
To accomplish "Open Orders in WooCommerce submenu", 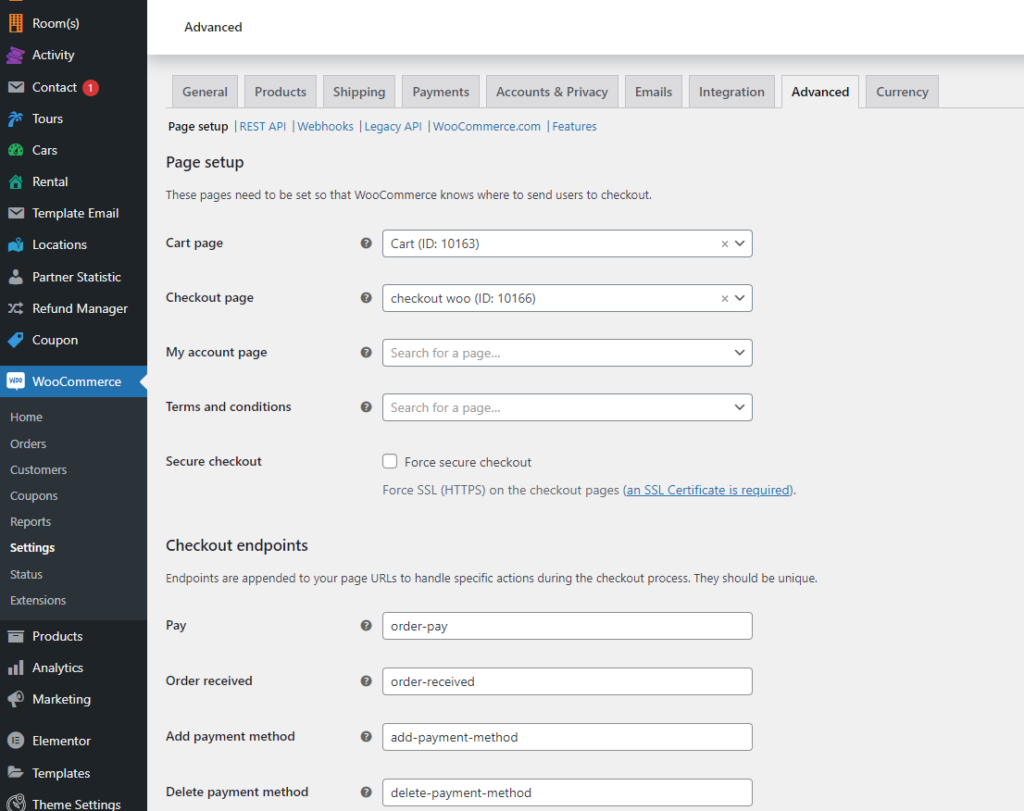I will coord(28,444).
